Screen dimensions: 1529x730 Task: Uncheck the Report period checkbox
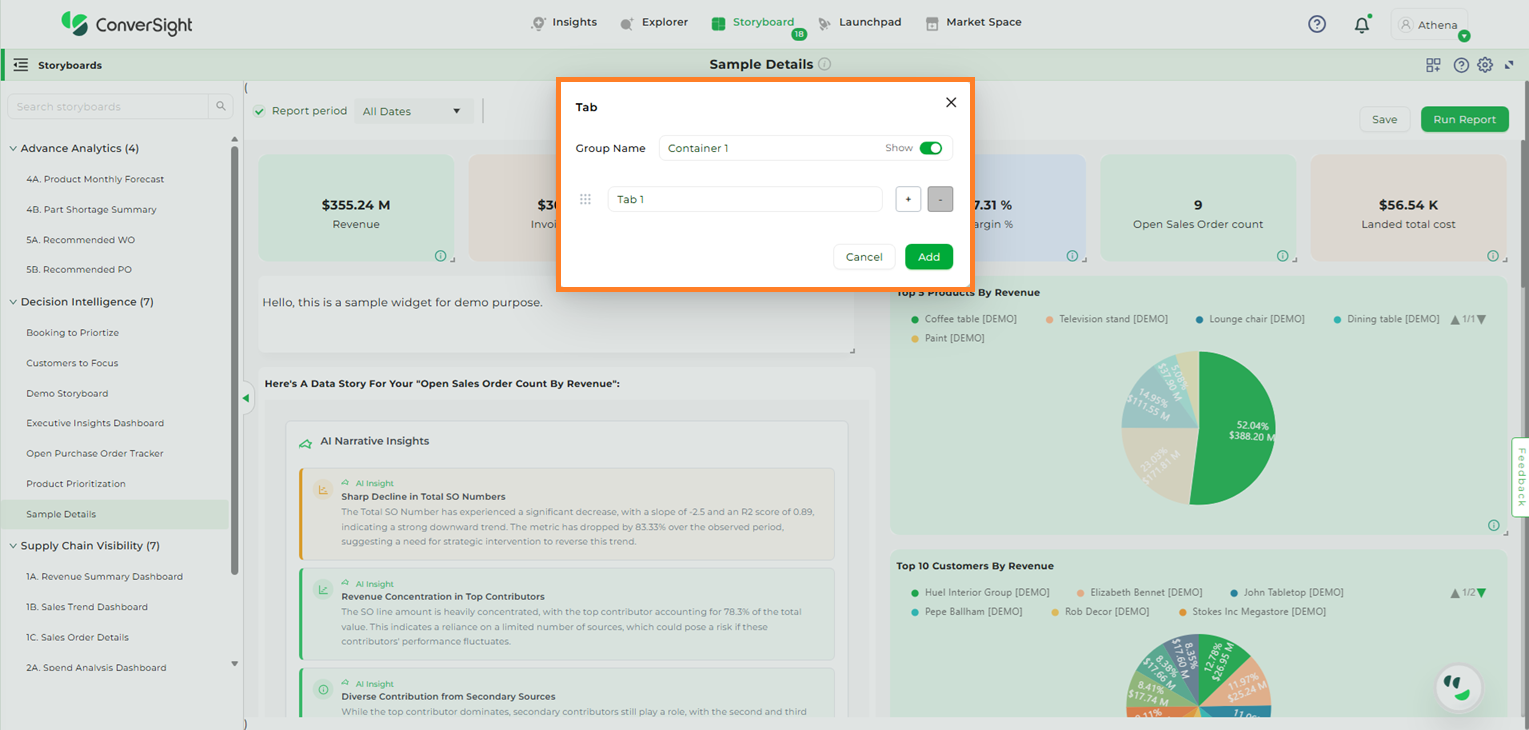point(259,111)
